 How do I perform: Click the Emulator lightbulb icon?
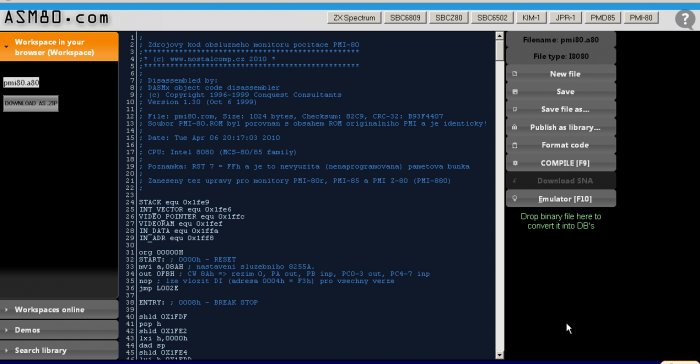515,199
